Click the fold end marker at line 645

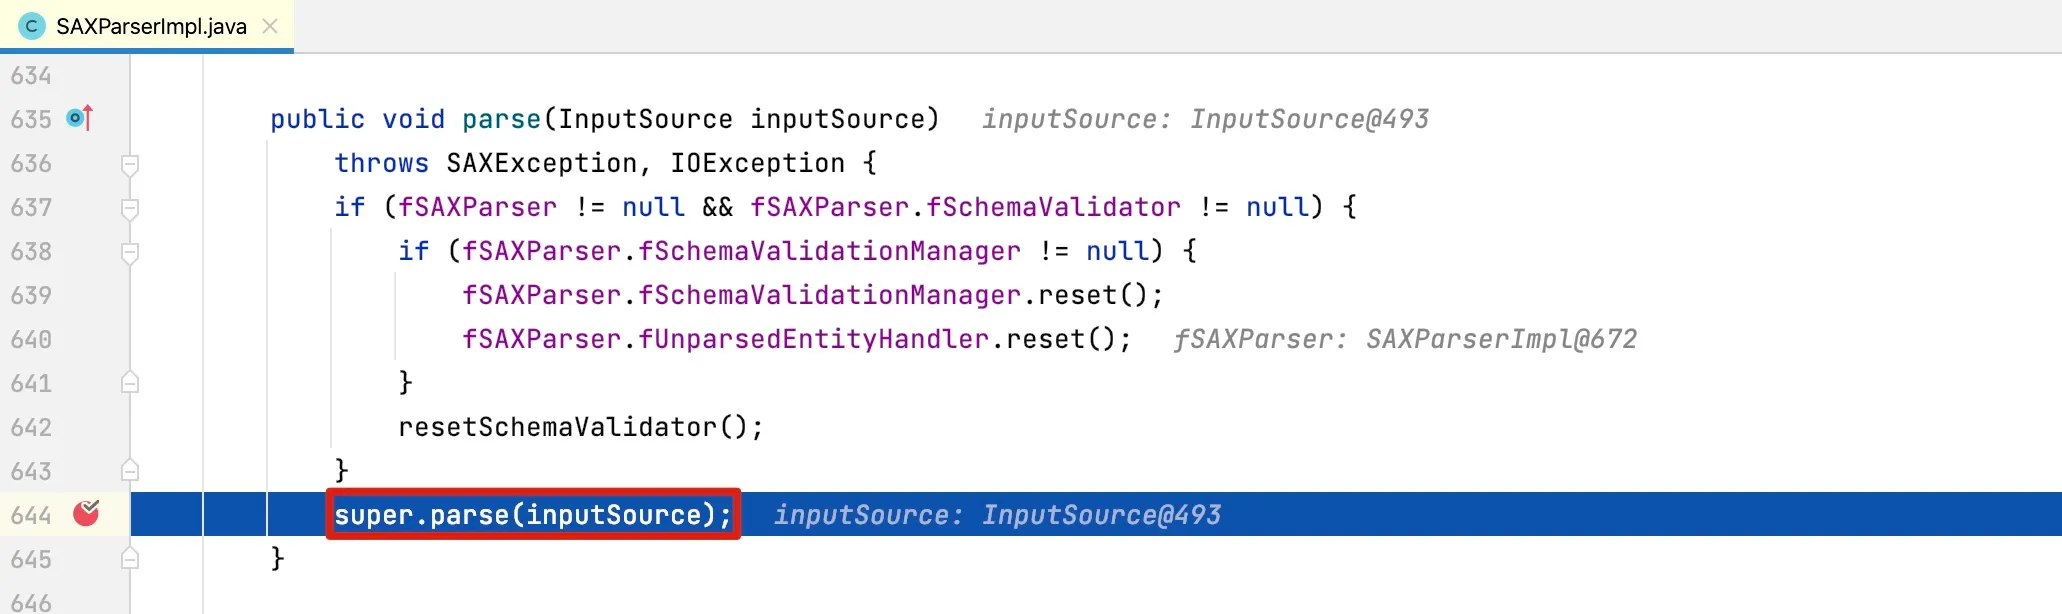130,558
